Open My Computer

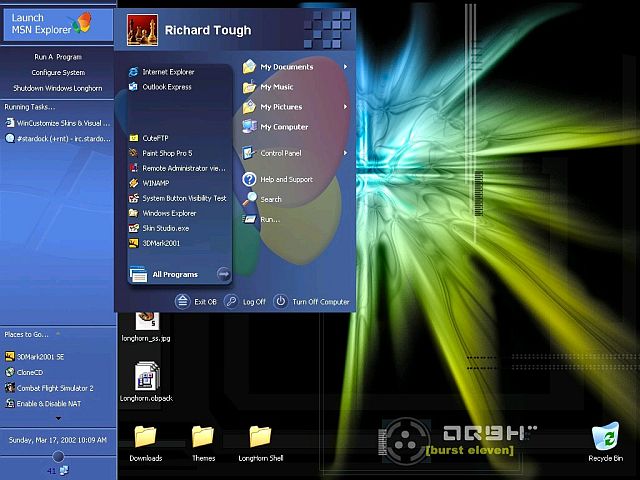tap(283, 127)
